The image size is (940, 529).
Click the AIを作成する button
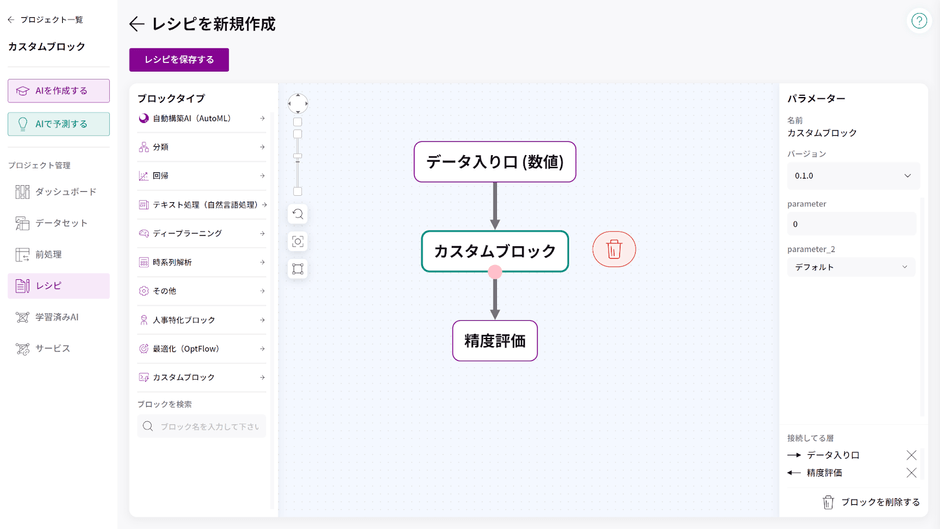coord(58,91)
